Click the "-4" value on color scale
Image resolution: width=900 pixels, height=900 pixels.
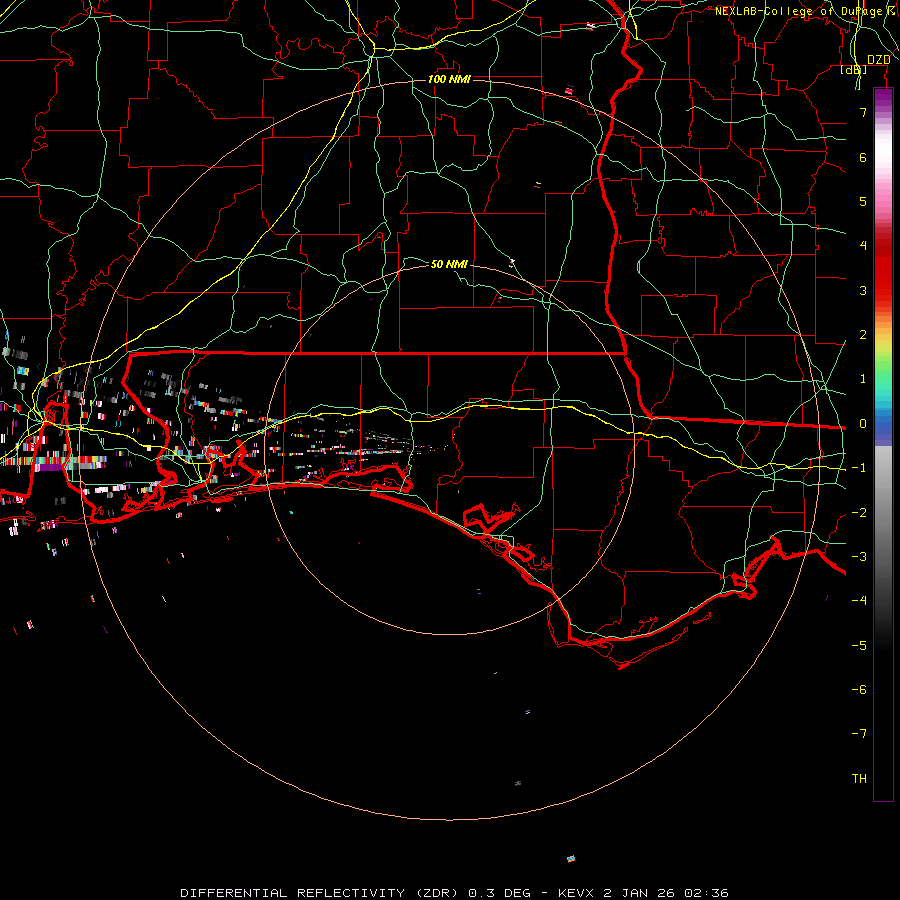859,600
